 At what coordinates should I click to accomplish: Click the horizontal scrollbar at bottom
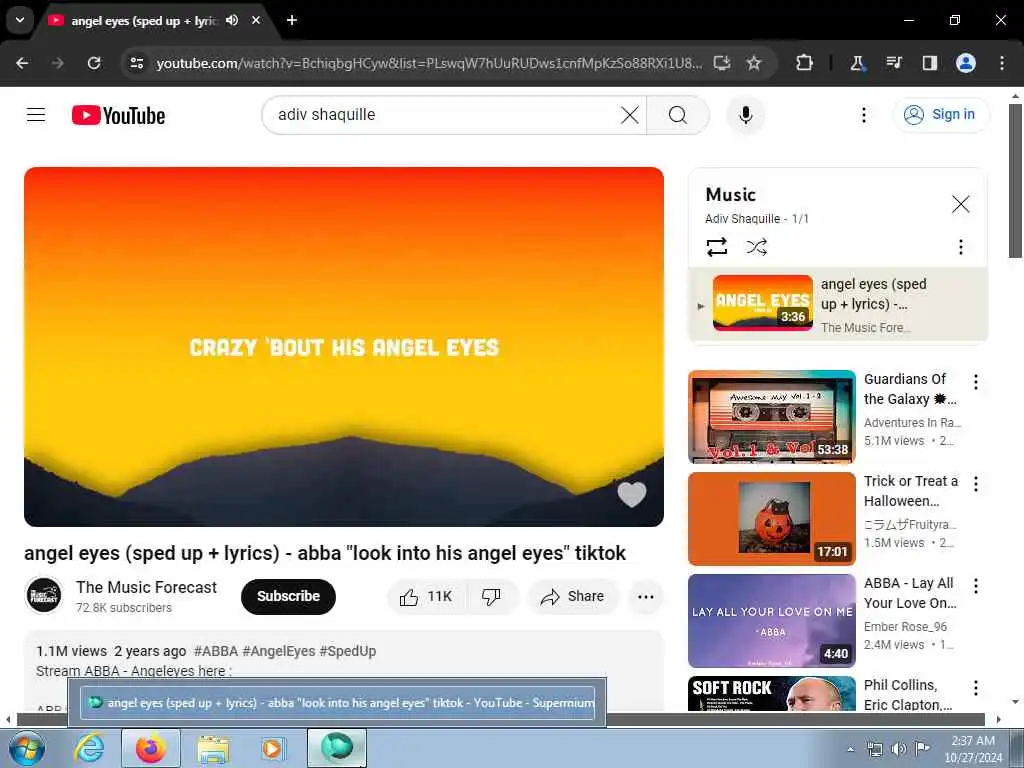[500, 720]
